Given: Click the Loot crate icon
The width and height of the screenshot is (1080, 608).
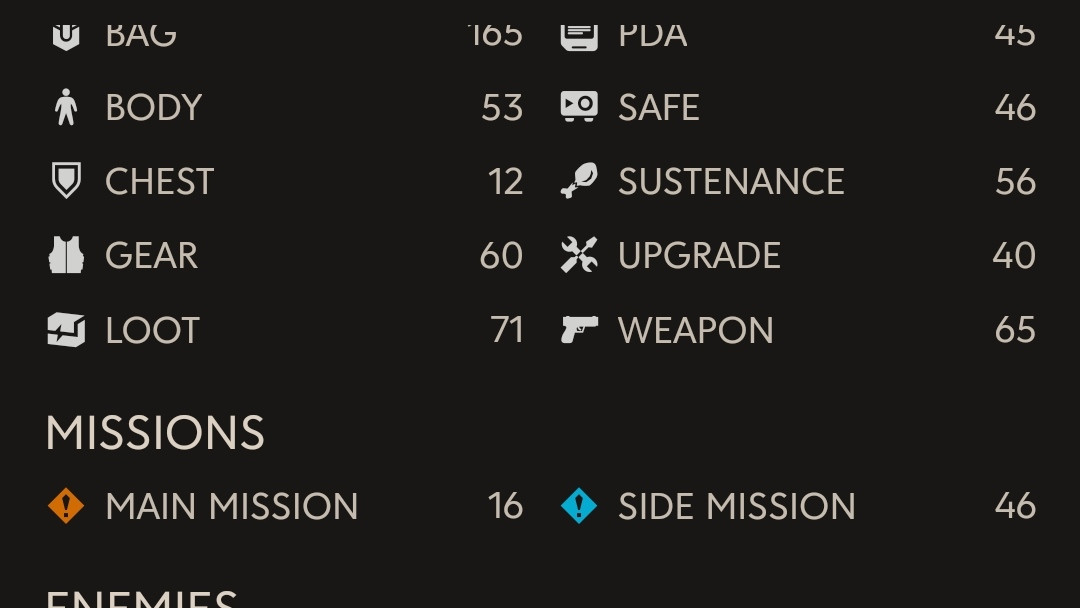Looking at the screenshot, I should [x=66, y=330].
